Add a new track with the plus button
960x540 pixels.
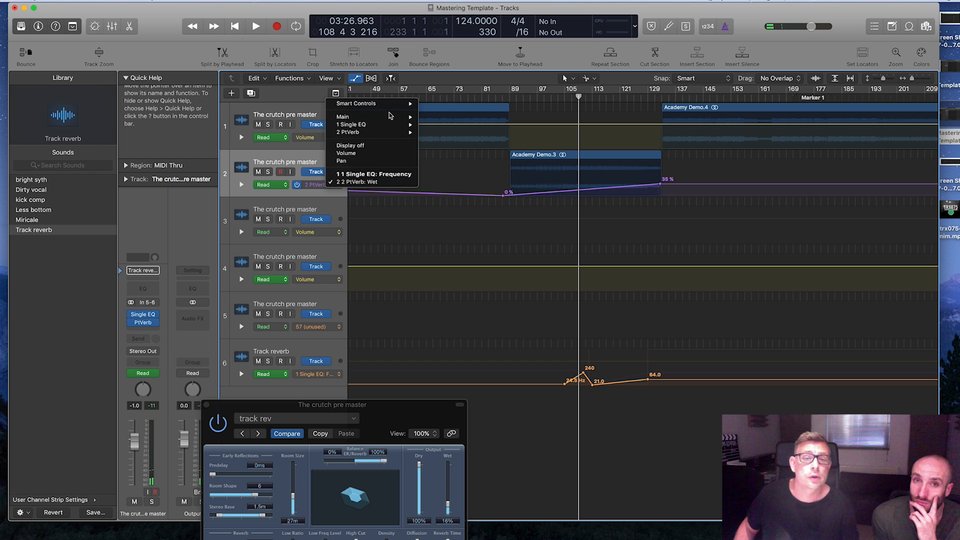pos(231,93)
